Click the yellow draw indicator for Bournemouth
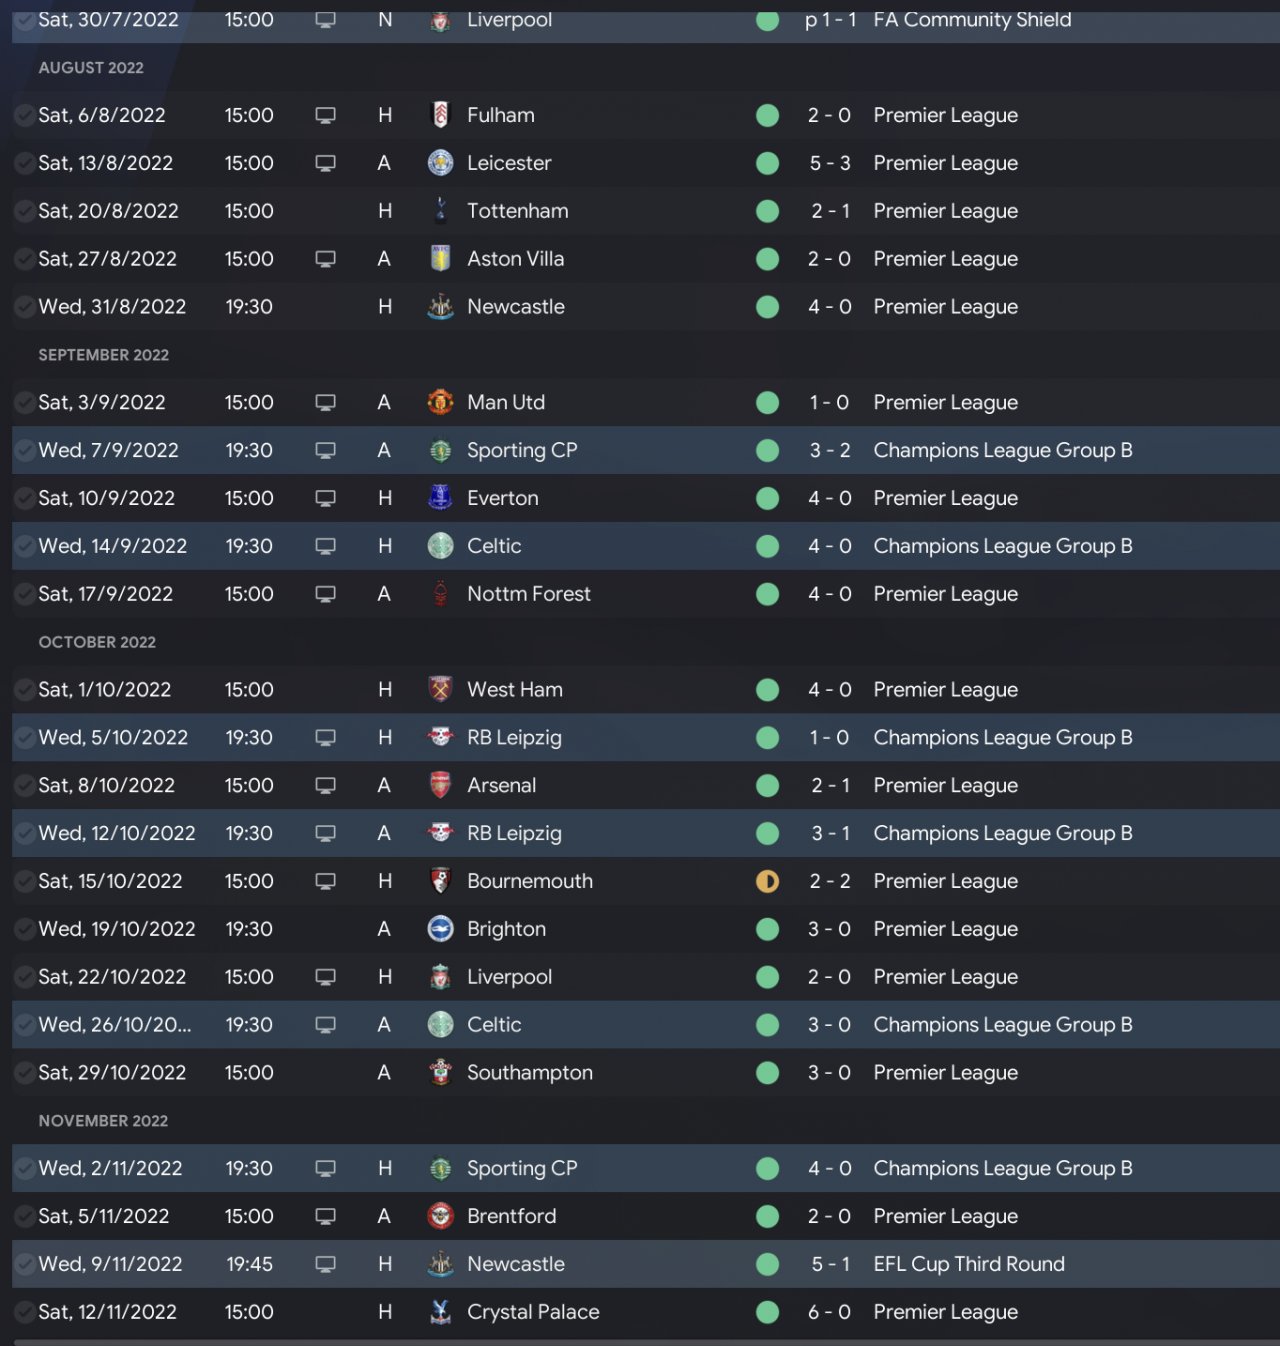 (768, 881)
